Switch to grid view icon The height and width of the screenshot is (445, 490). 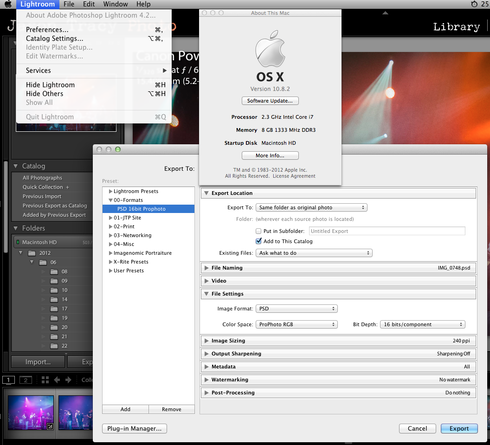[x=45, y=380]
